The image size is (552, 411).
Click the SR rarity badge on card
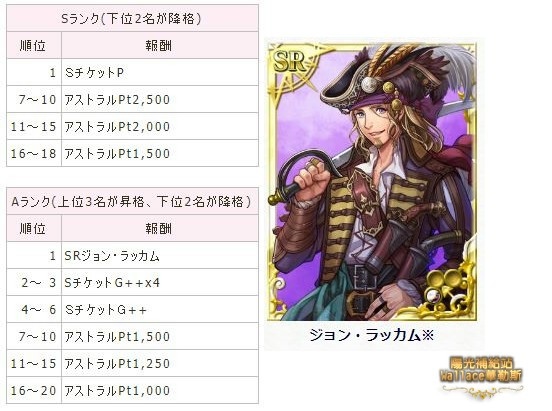click(x=289, y=62)
